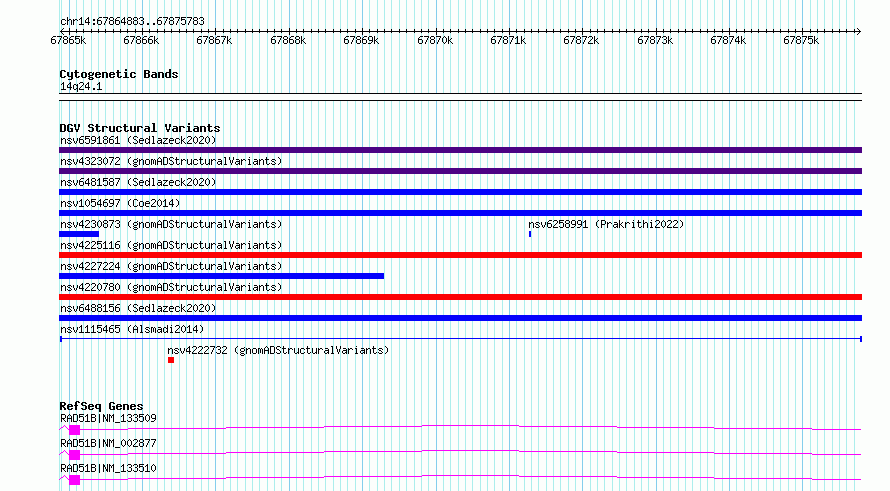Click the 67870k ruler tick label
The width and height of the screenshot is (890, 491).
point(435,40)
